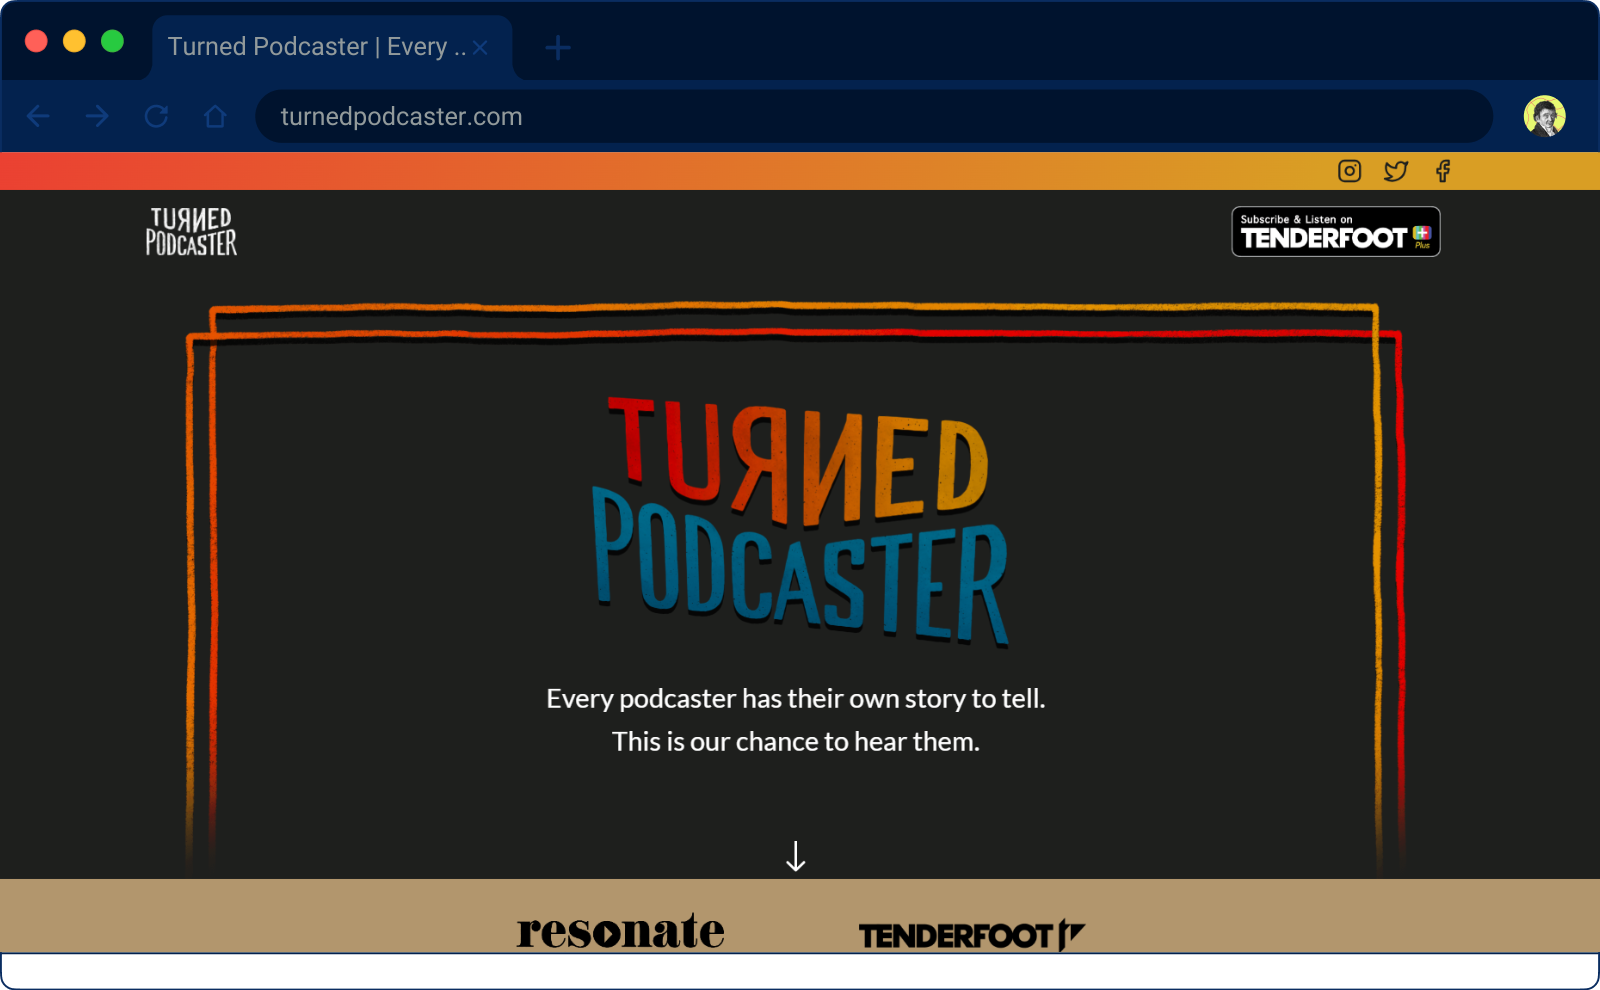Open the Twitter profile icon
Image resolution: width=1600 pixels, height=990 pixels.
coord(1396,171)
